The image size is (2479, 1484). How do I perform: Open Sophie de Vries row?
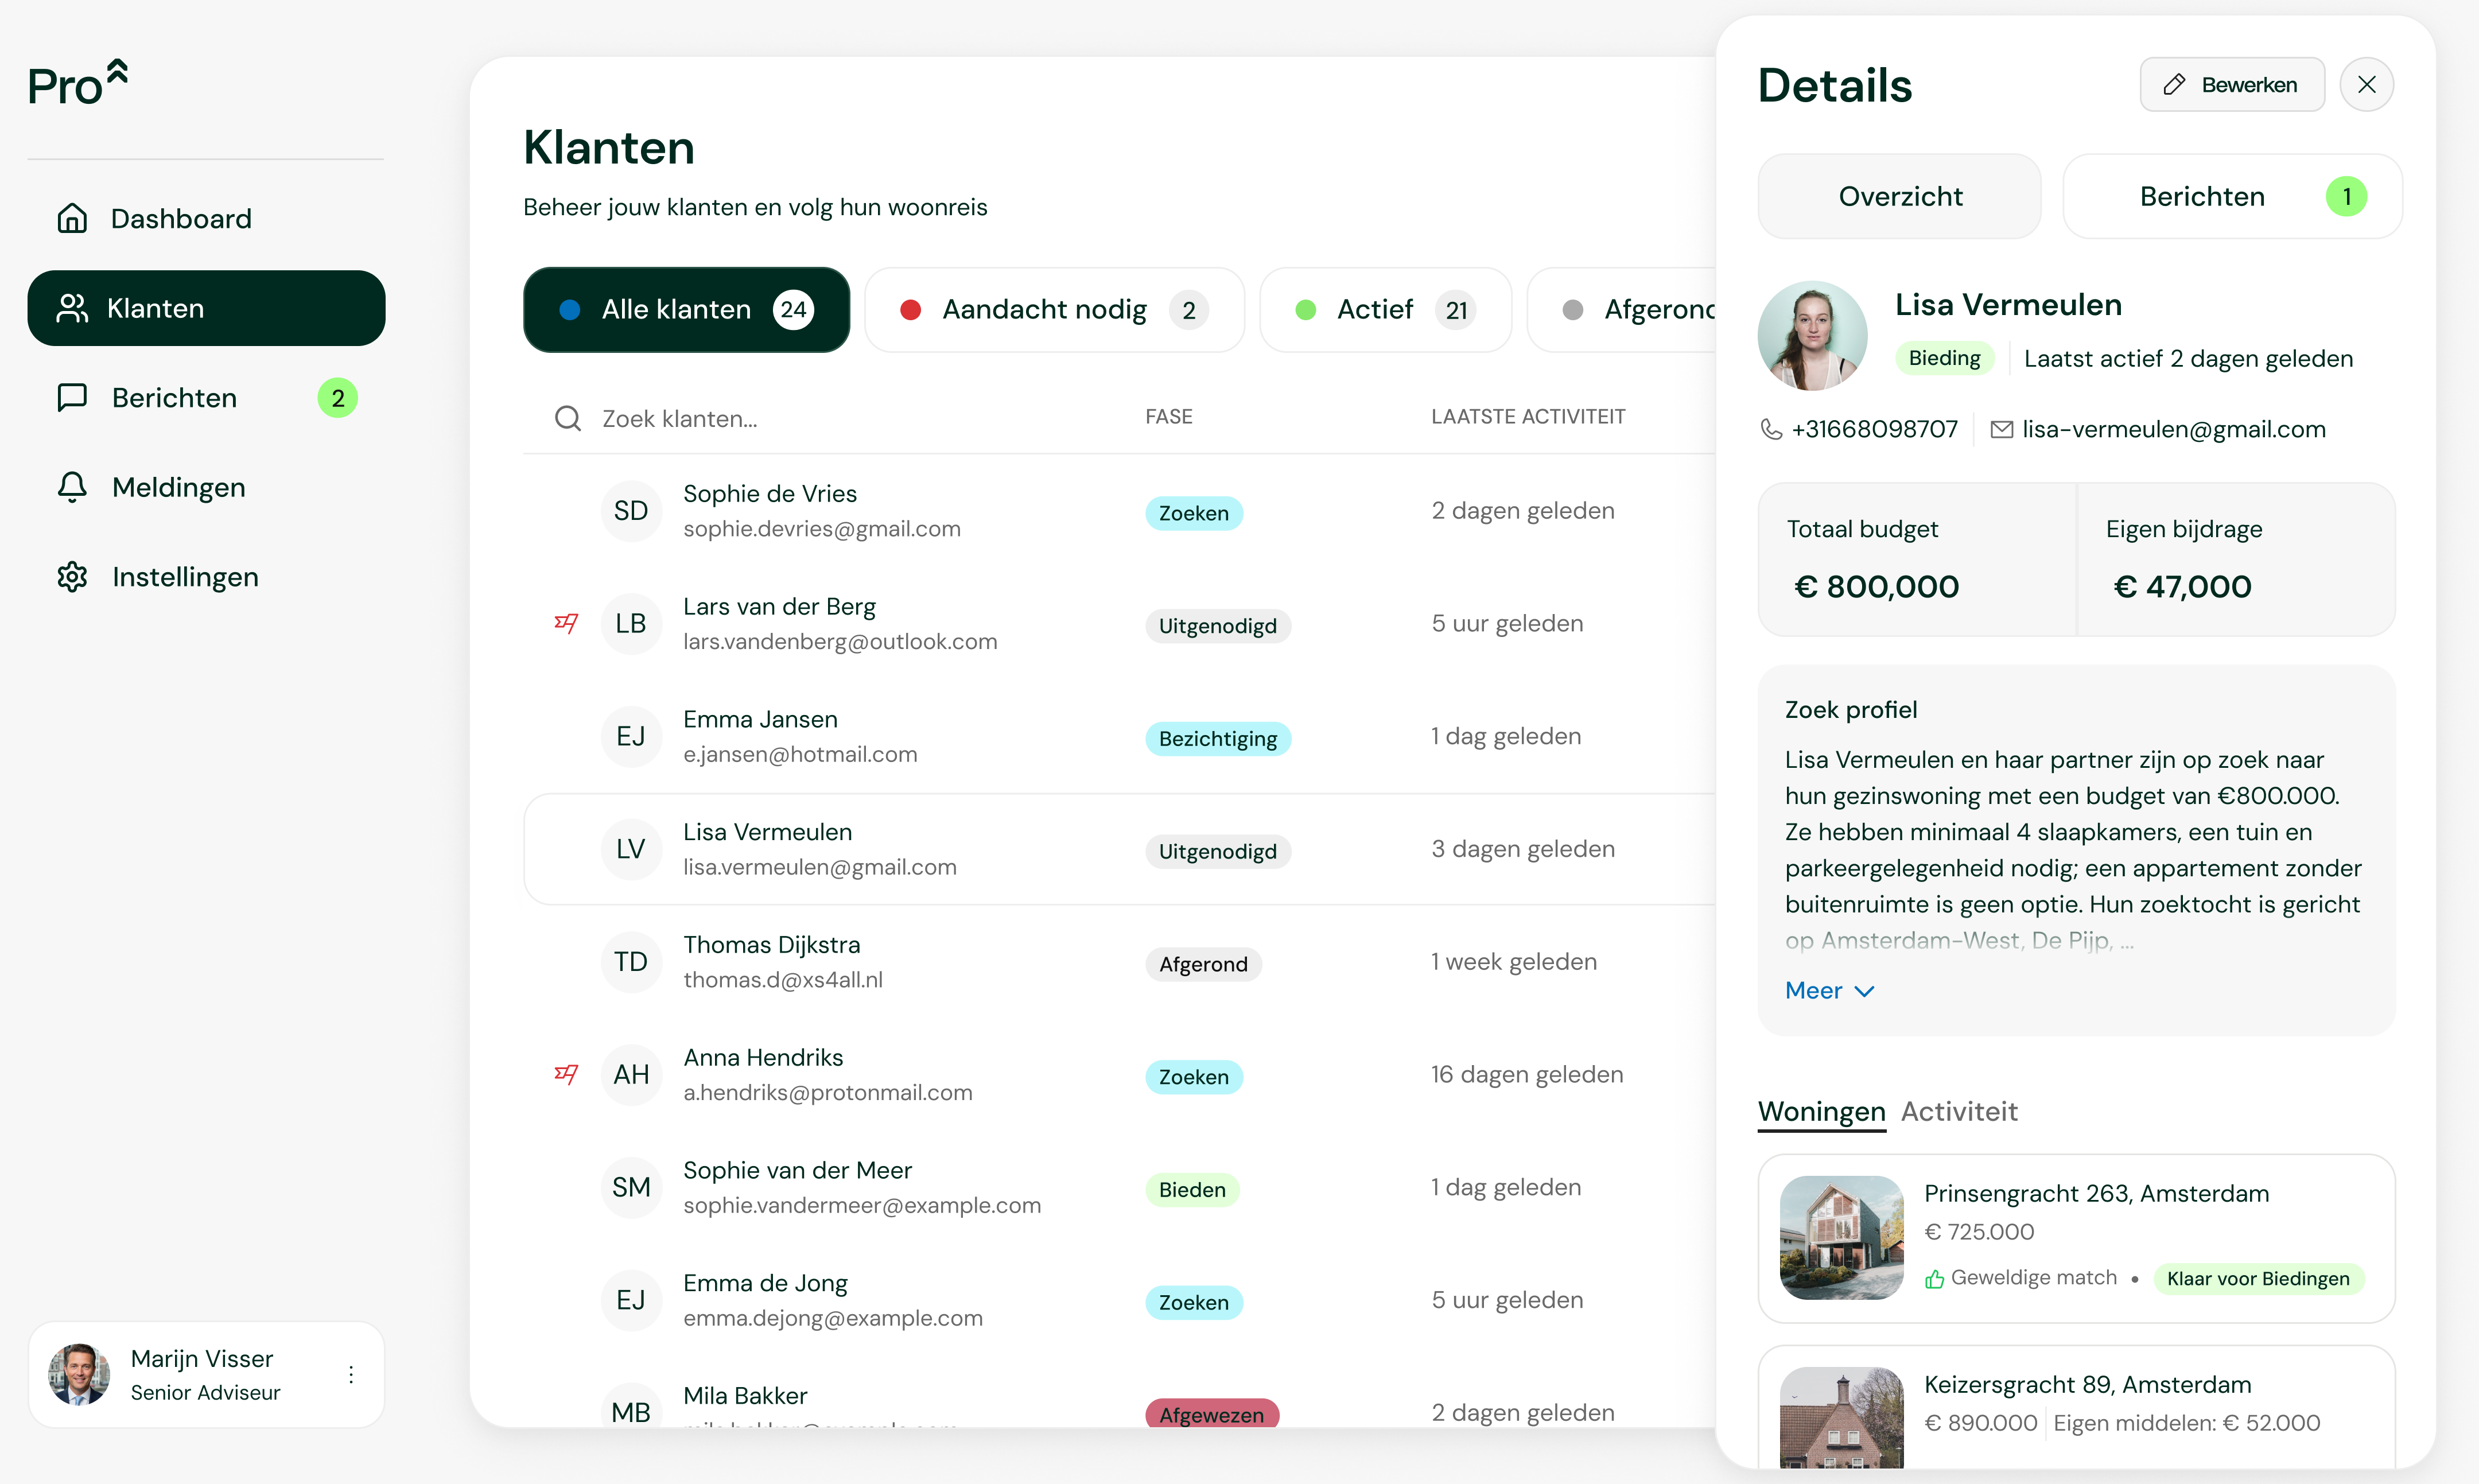(x=1118, y=511)
